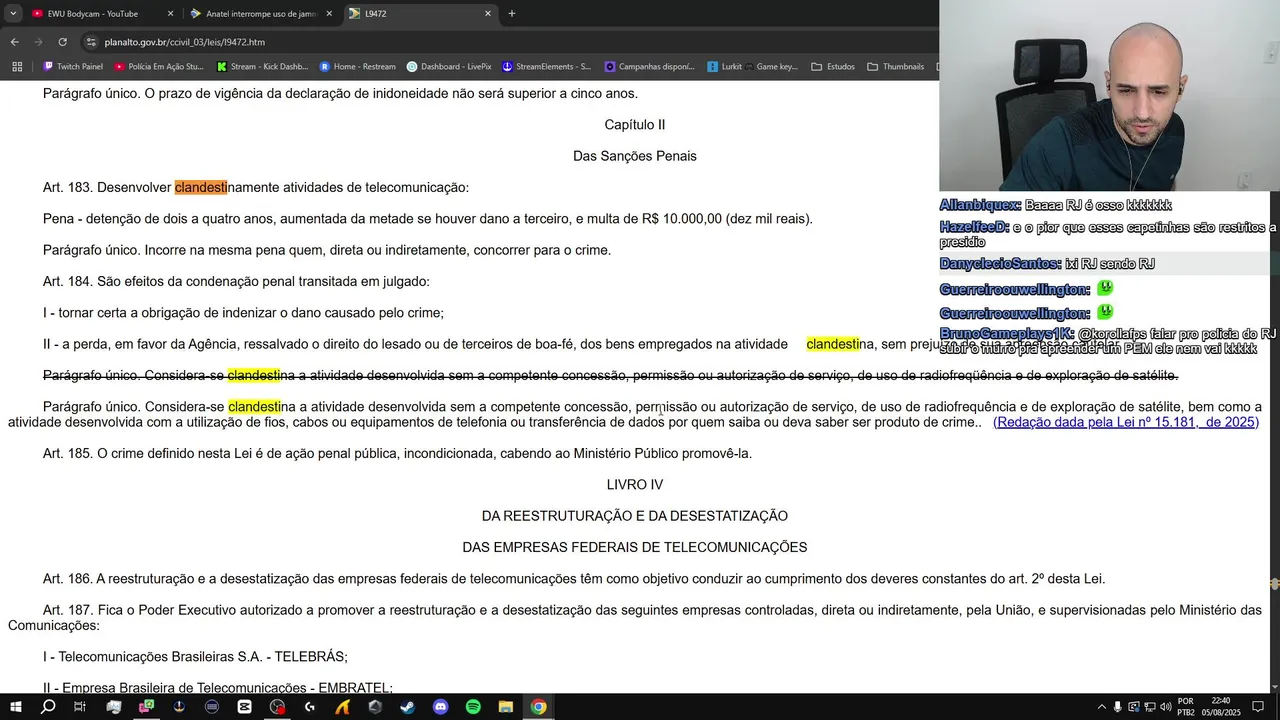Close the EWU Bodycam YouTube tab
The height and width of the screenshot is (720, 1280).
(170, 14)
